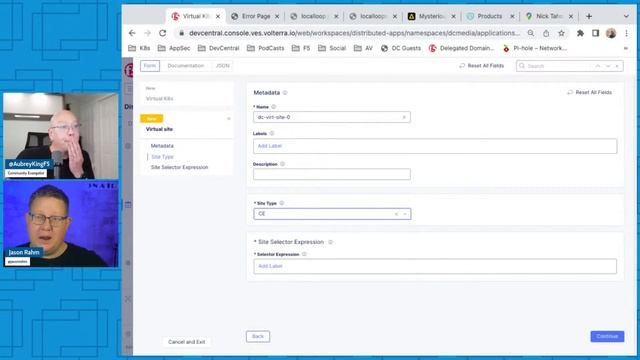Open the DC Guests bookmark
640x360 pixels.
point(401,48)
